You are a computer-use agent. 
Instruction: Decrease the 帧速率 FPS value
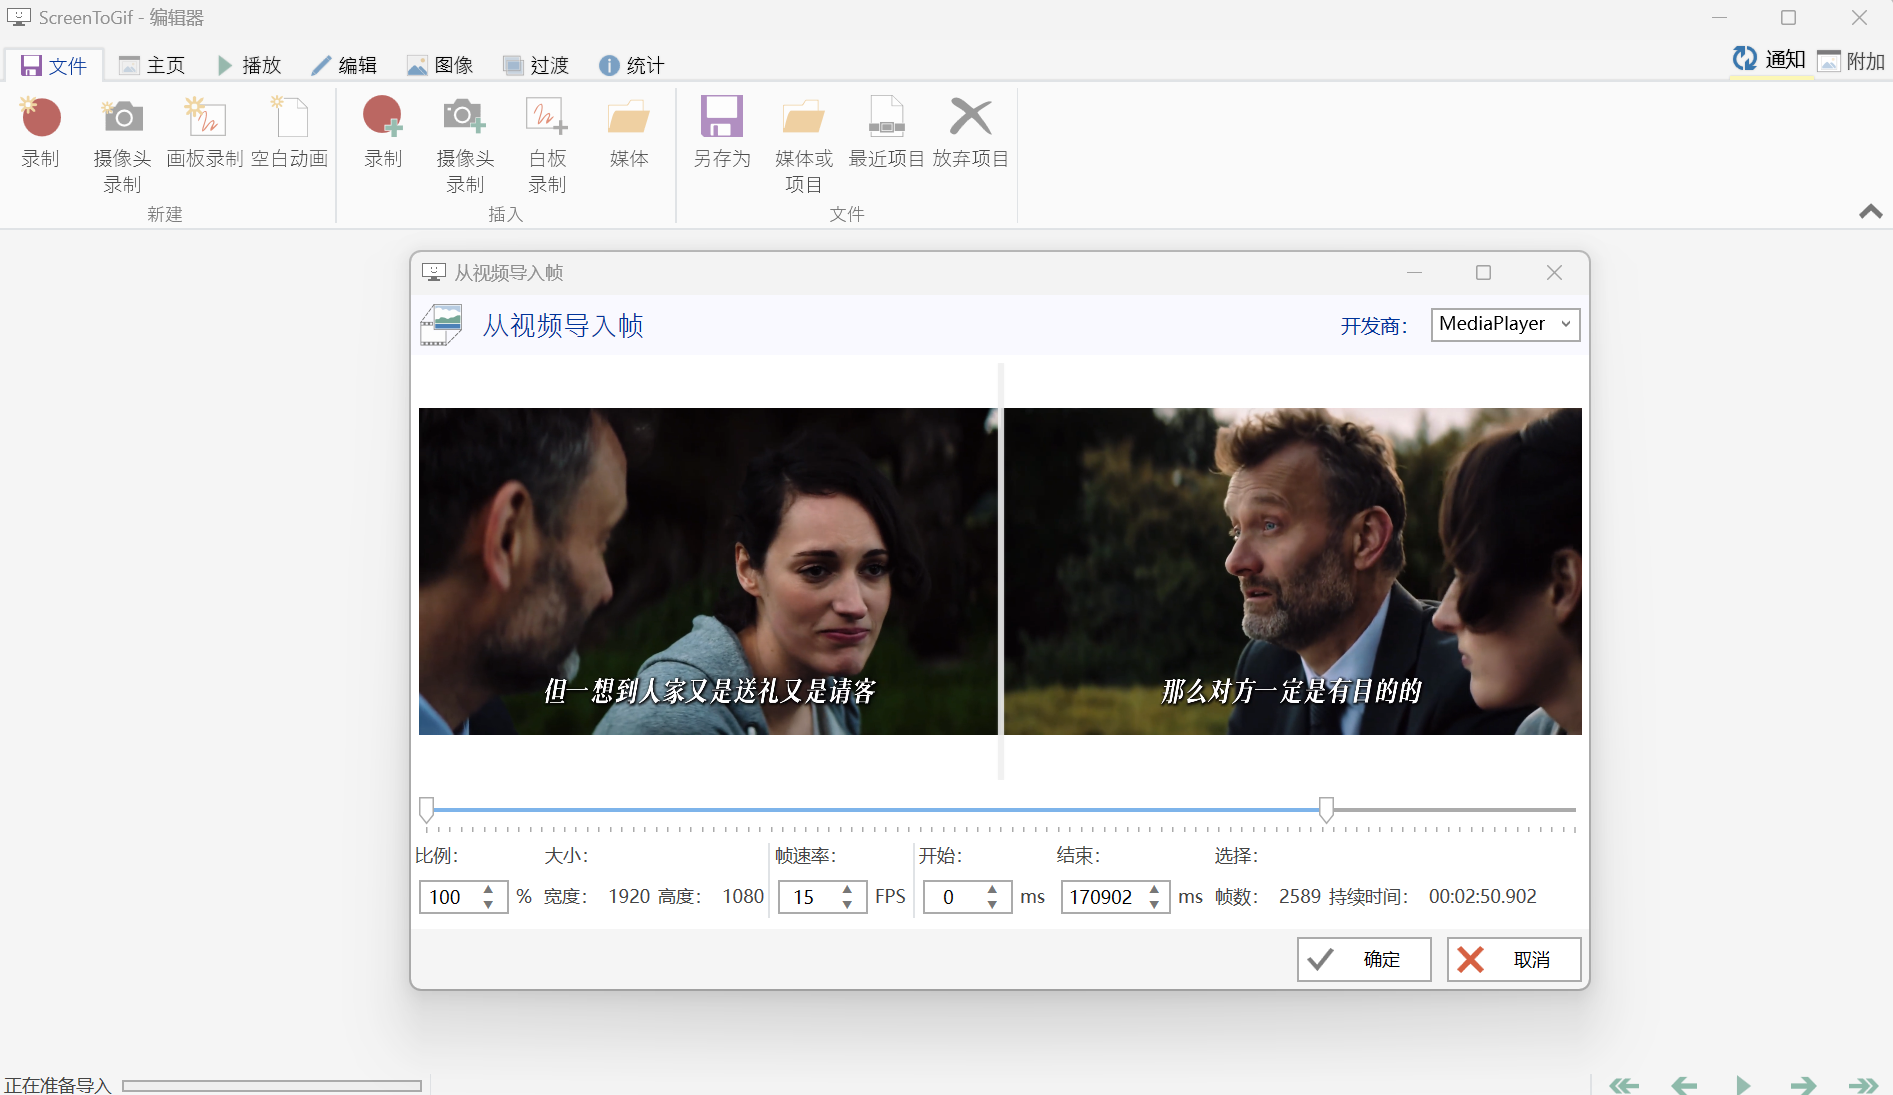(x=847, y=905)
